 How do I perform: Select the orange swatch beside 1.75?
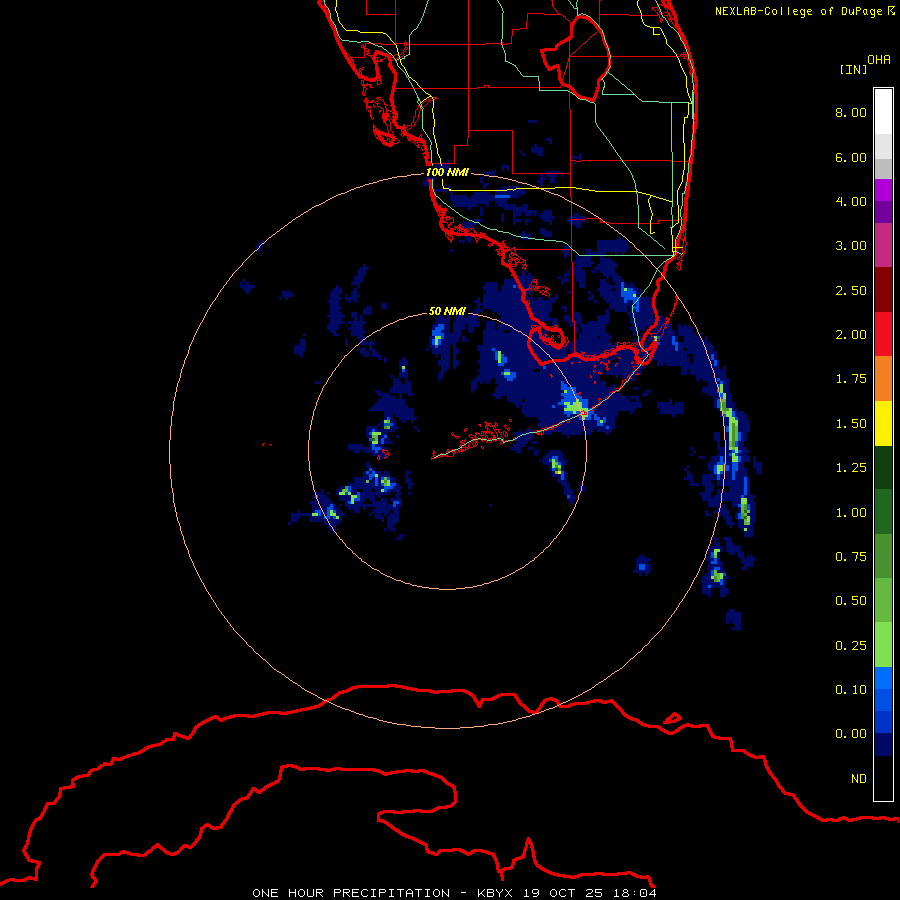pos(883,379)
